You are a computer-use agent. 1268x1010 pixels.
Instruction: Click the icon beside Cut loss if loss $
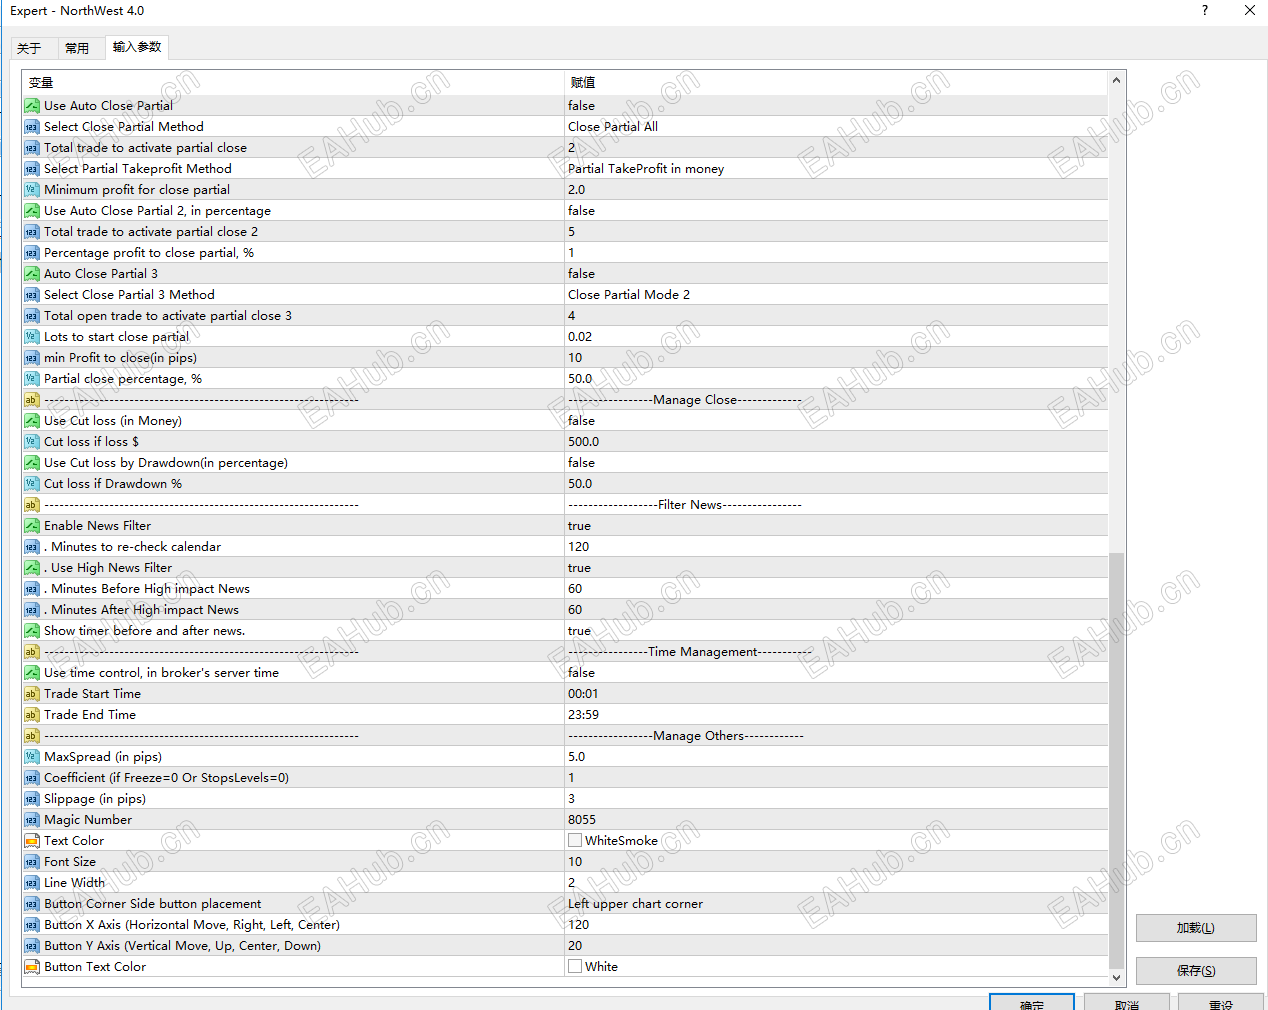32,441
